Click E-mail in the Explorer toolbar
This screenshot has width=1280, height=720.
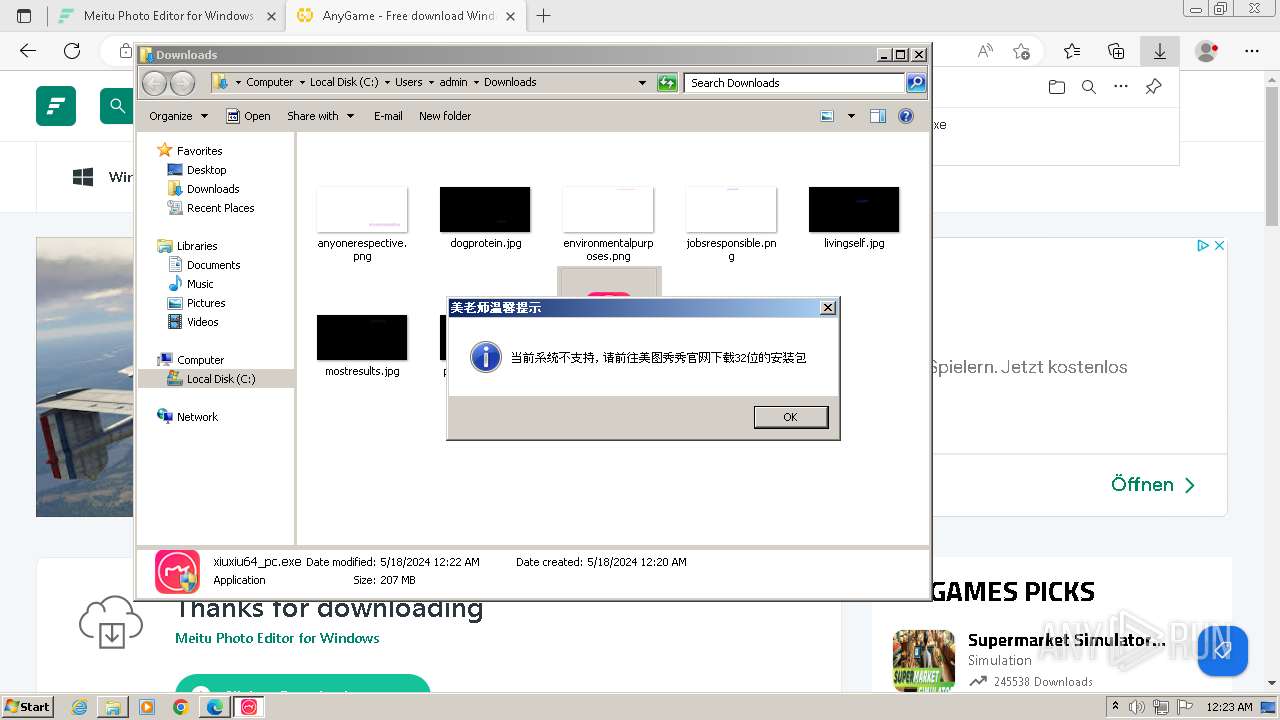tap(388, 116)
